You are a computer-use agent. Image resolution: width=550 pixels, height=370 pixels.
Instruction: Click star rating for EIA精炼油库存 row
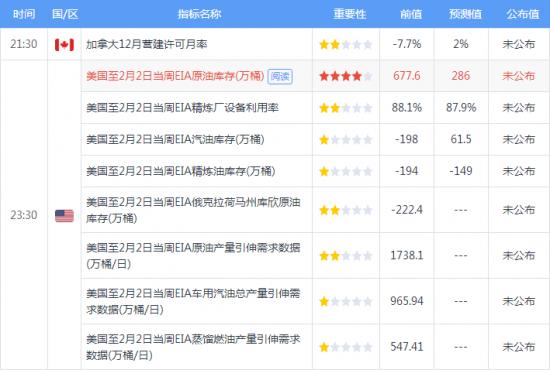(346, 171)
